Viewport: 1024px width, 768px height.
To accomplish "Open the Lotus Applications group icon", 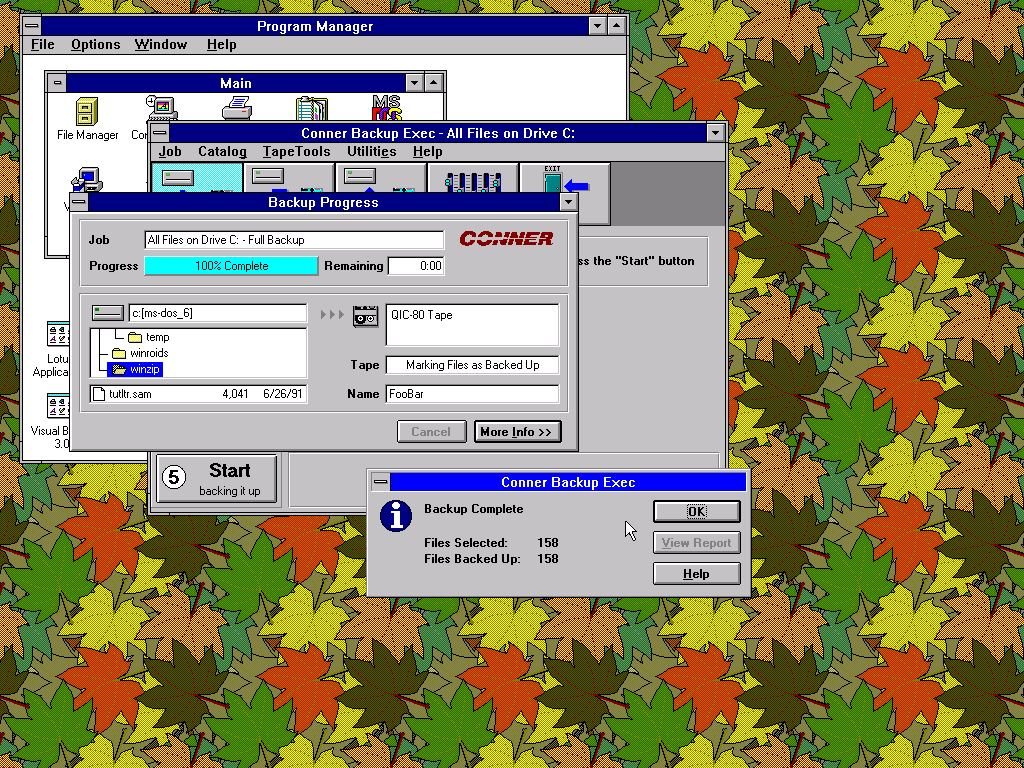I will click(58, 334).
